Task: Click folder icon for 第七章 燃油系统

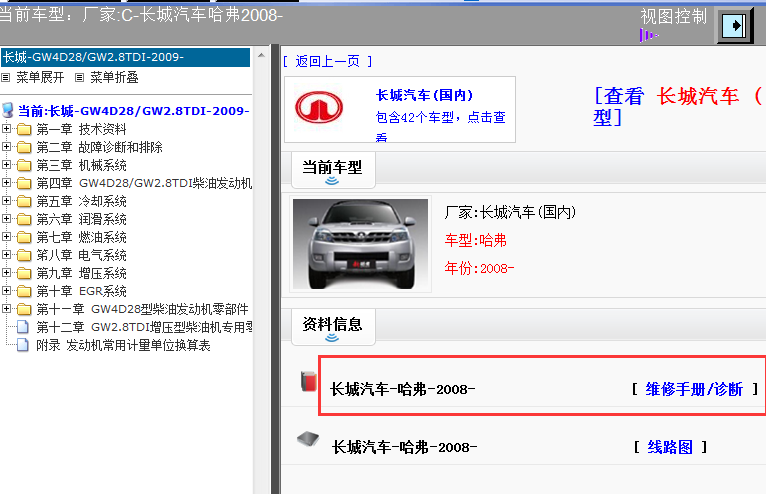Action: (24, 237)
